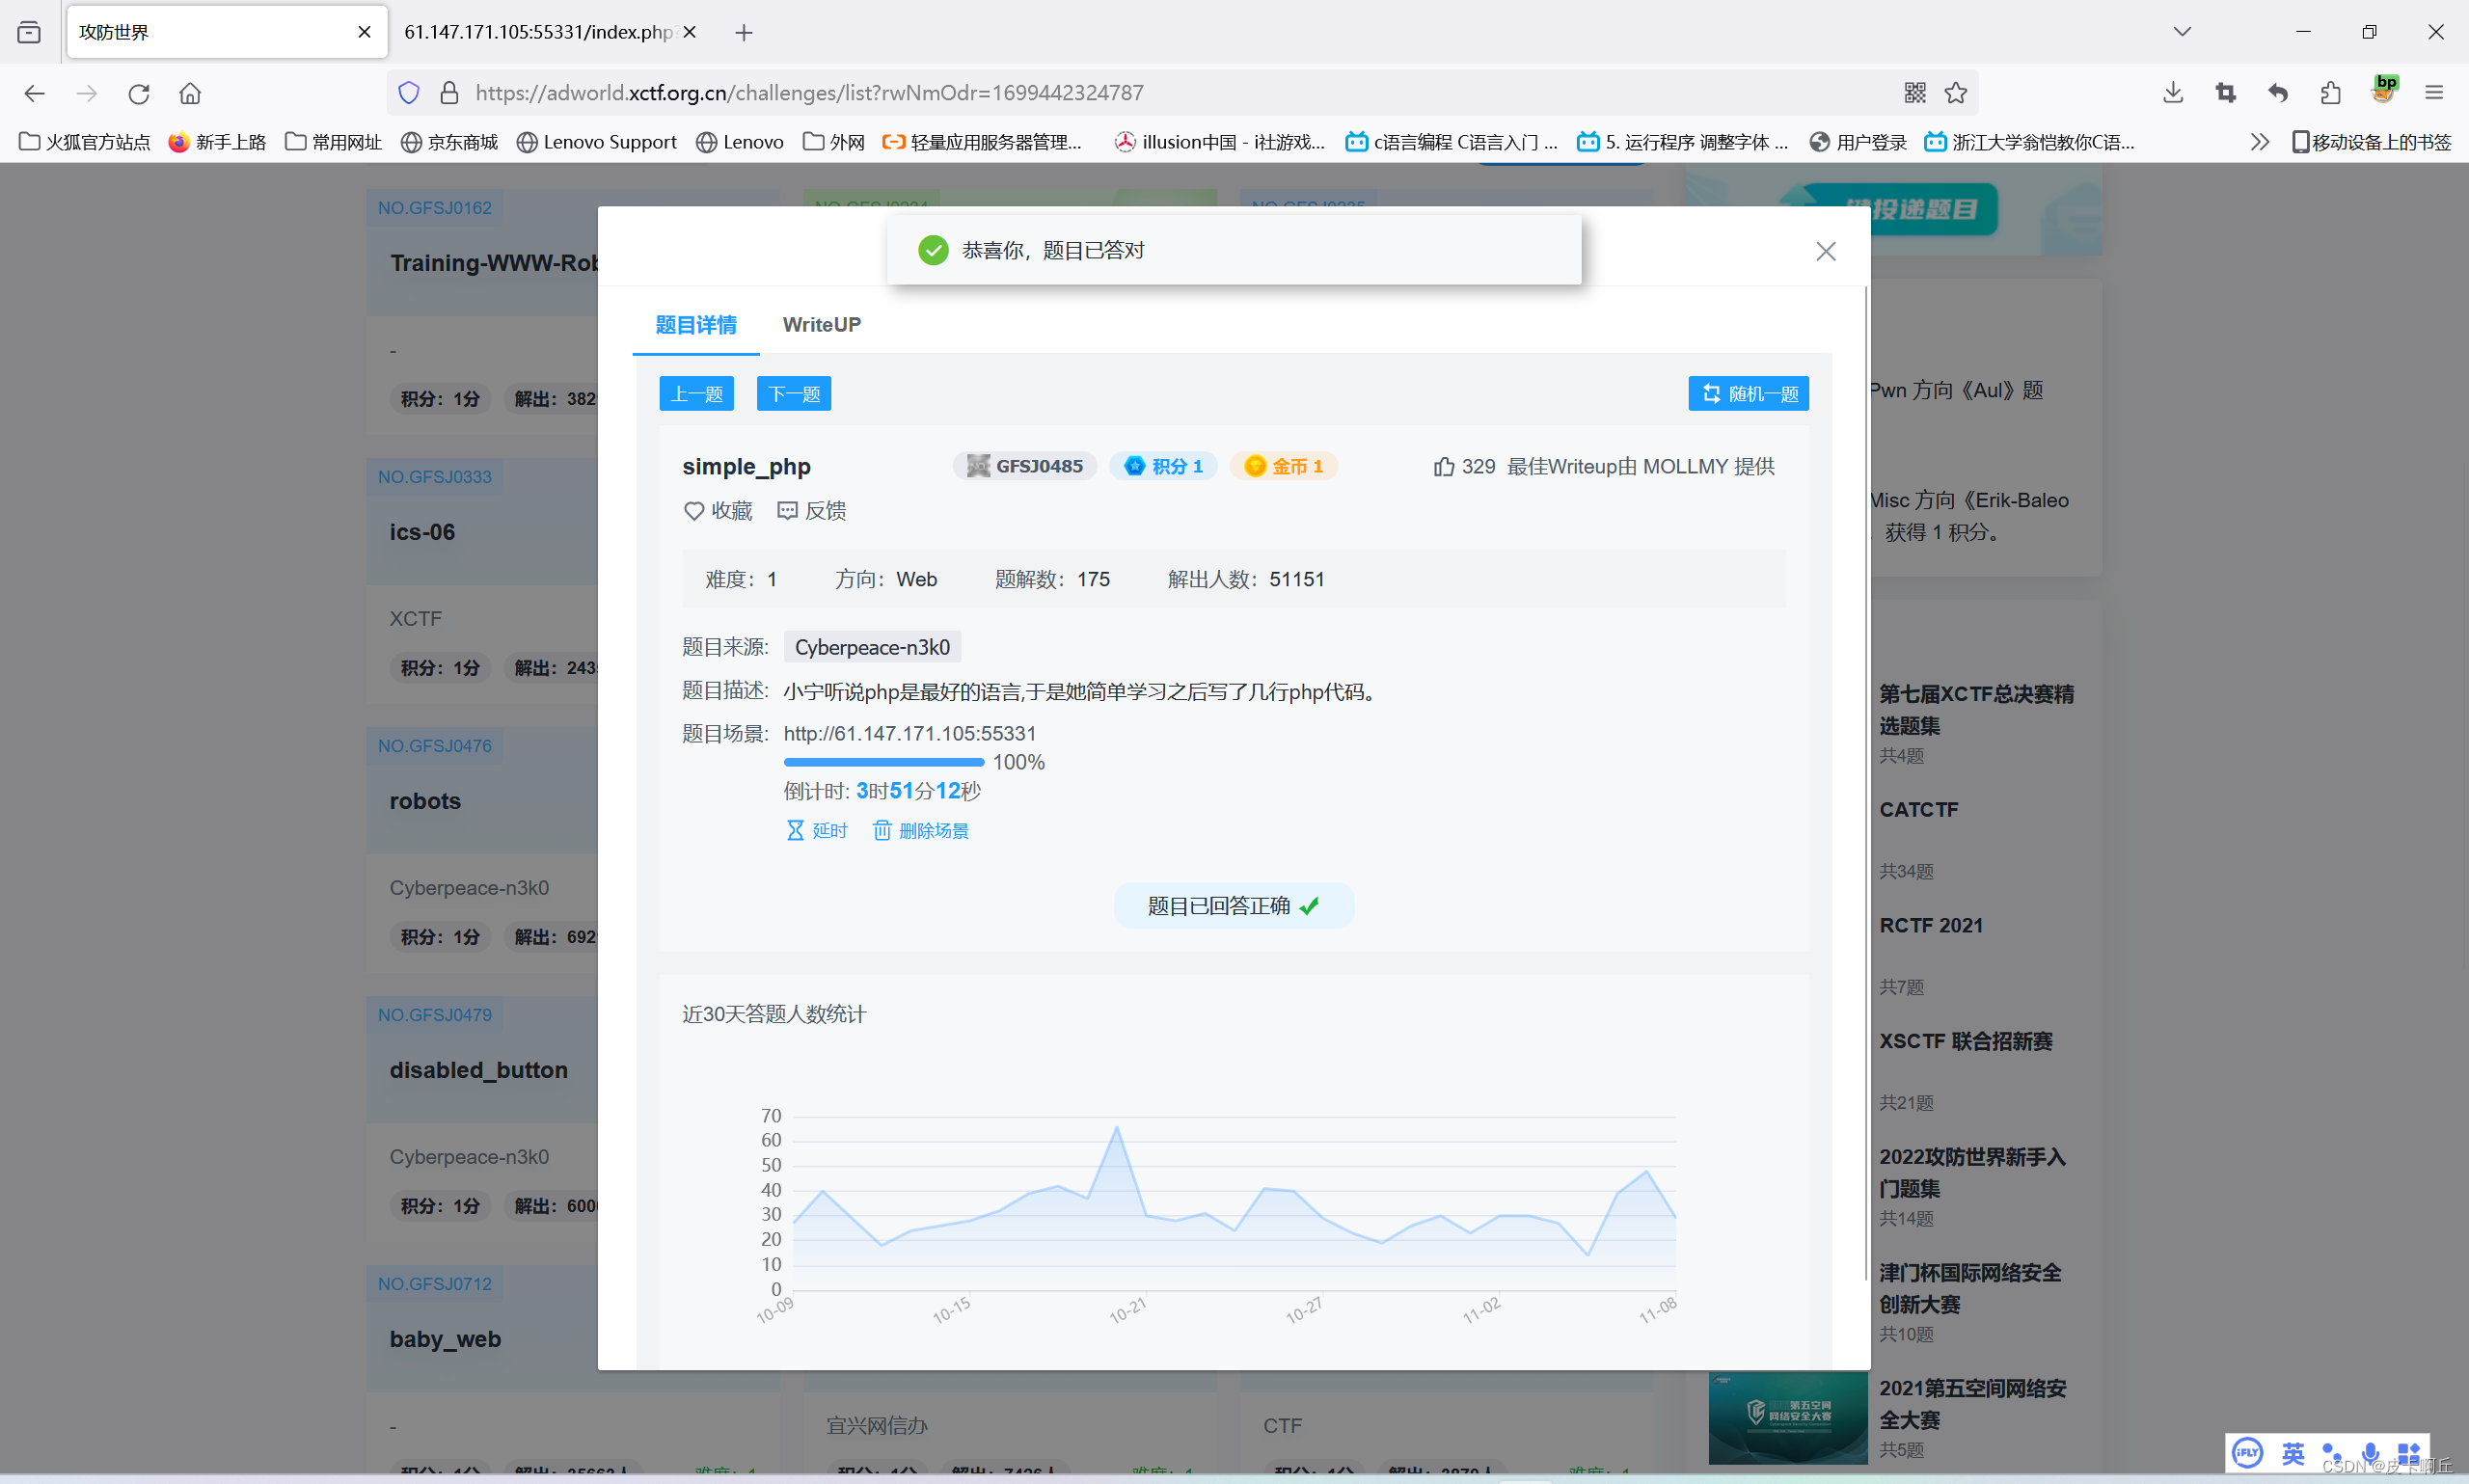The image size is (2469, 1484).
Task: Open the tab list dropdown chevron
Action: (2182, 31)
